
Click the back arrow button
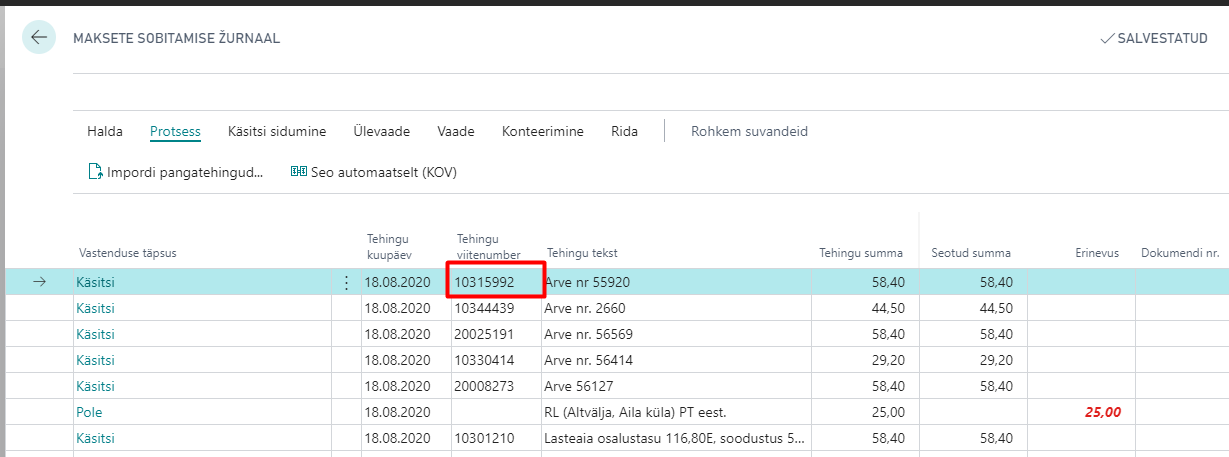(39, 38)
